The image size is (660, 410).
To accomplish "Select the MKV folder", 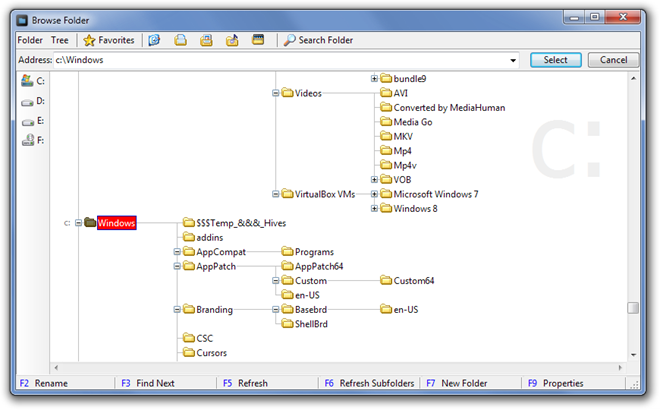I will pos(397,136).
